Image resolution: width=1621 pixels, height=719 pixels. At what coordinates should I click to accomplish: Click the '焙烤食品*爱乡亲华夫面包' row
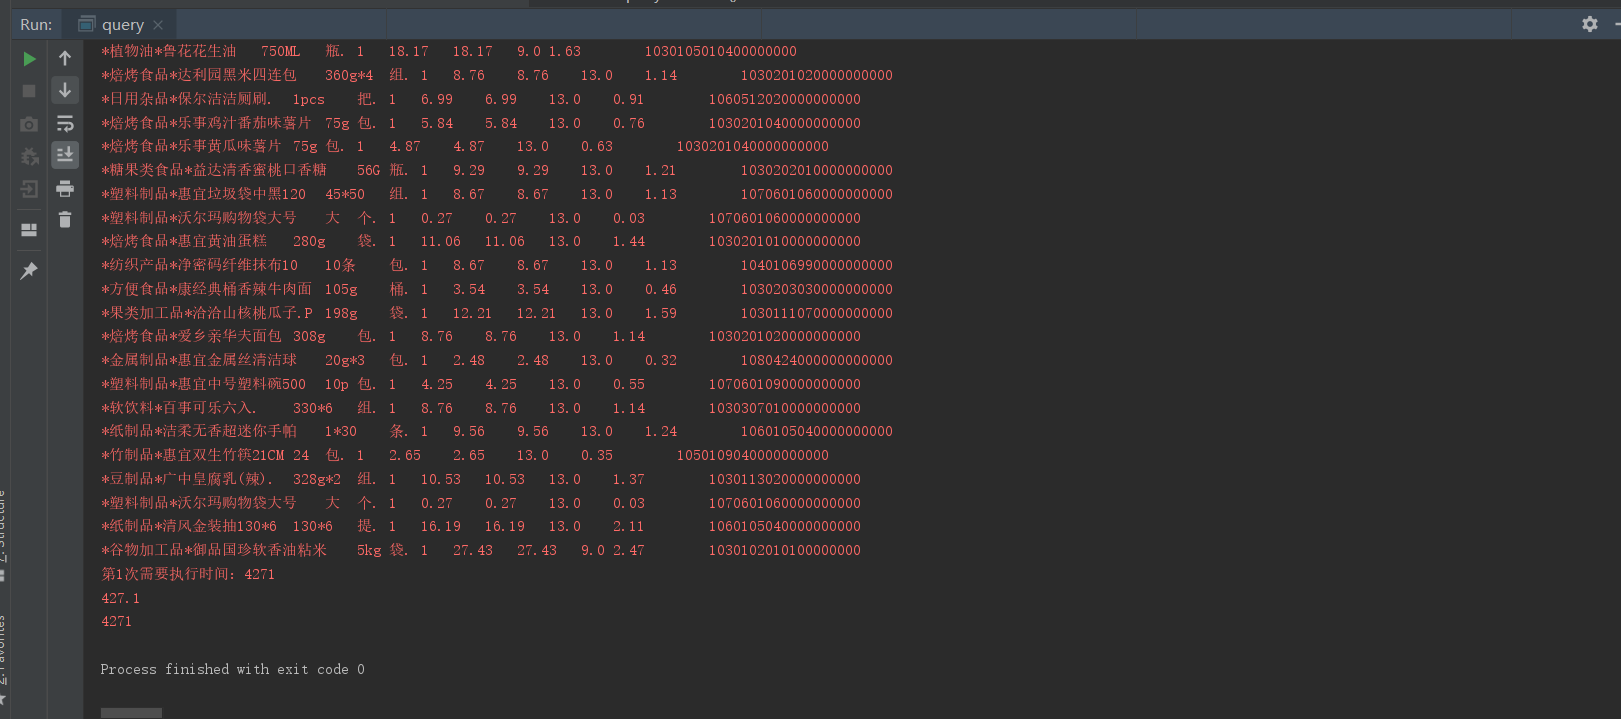click(x=481, y=336)
